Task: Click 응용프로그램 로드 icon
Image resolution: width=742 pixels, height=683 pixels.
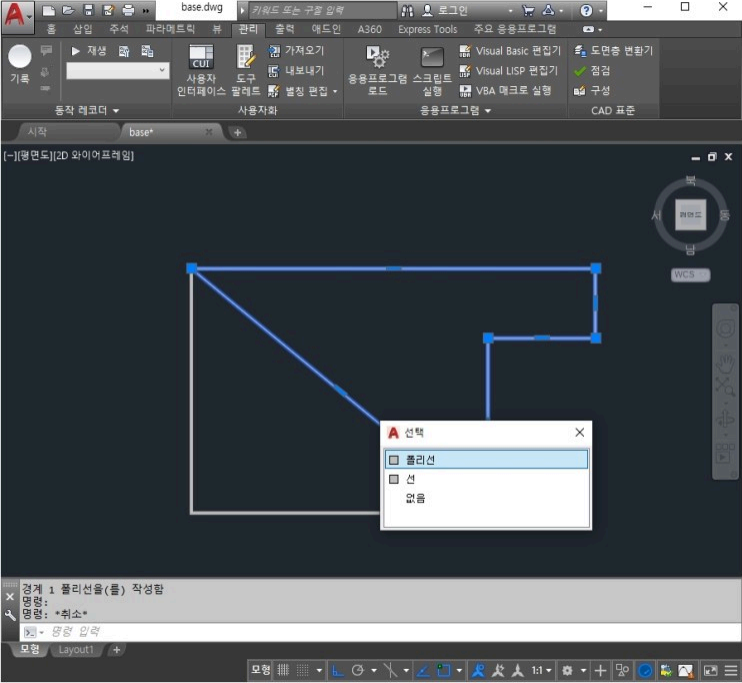Action: 377,71
